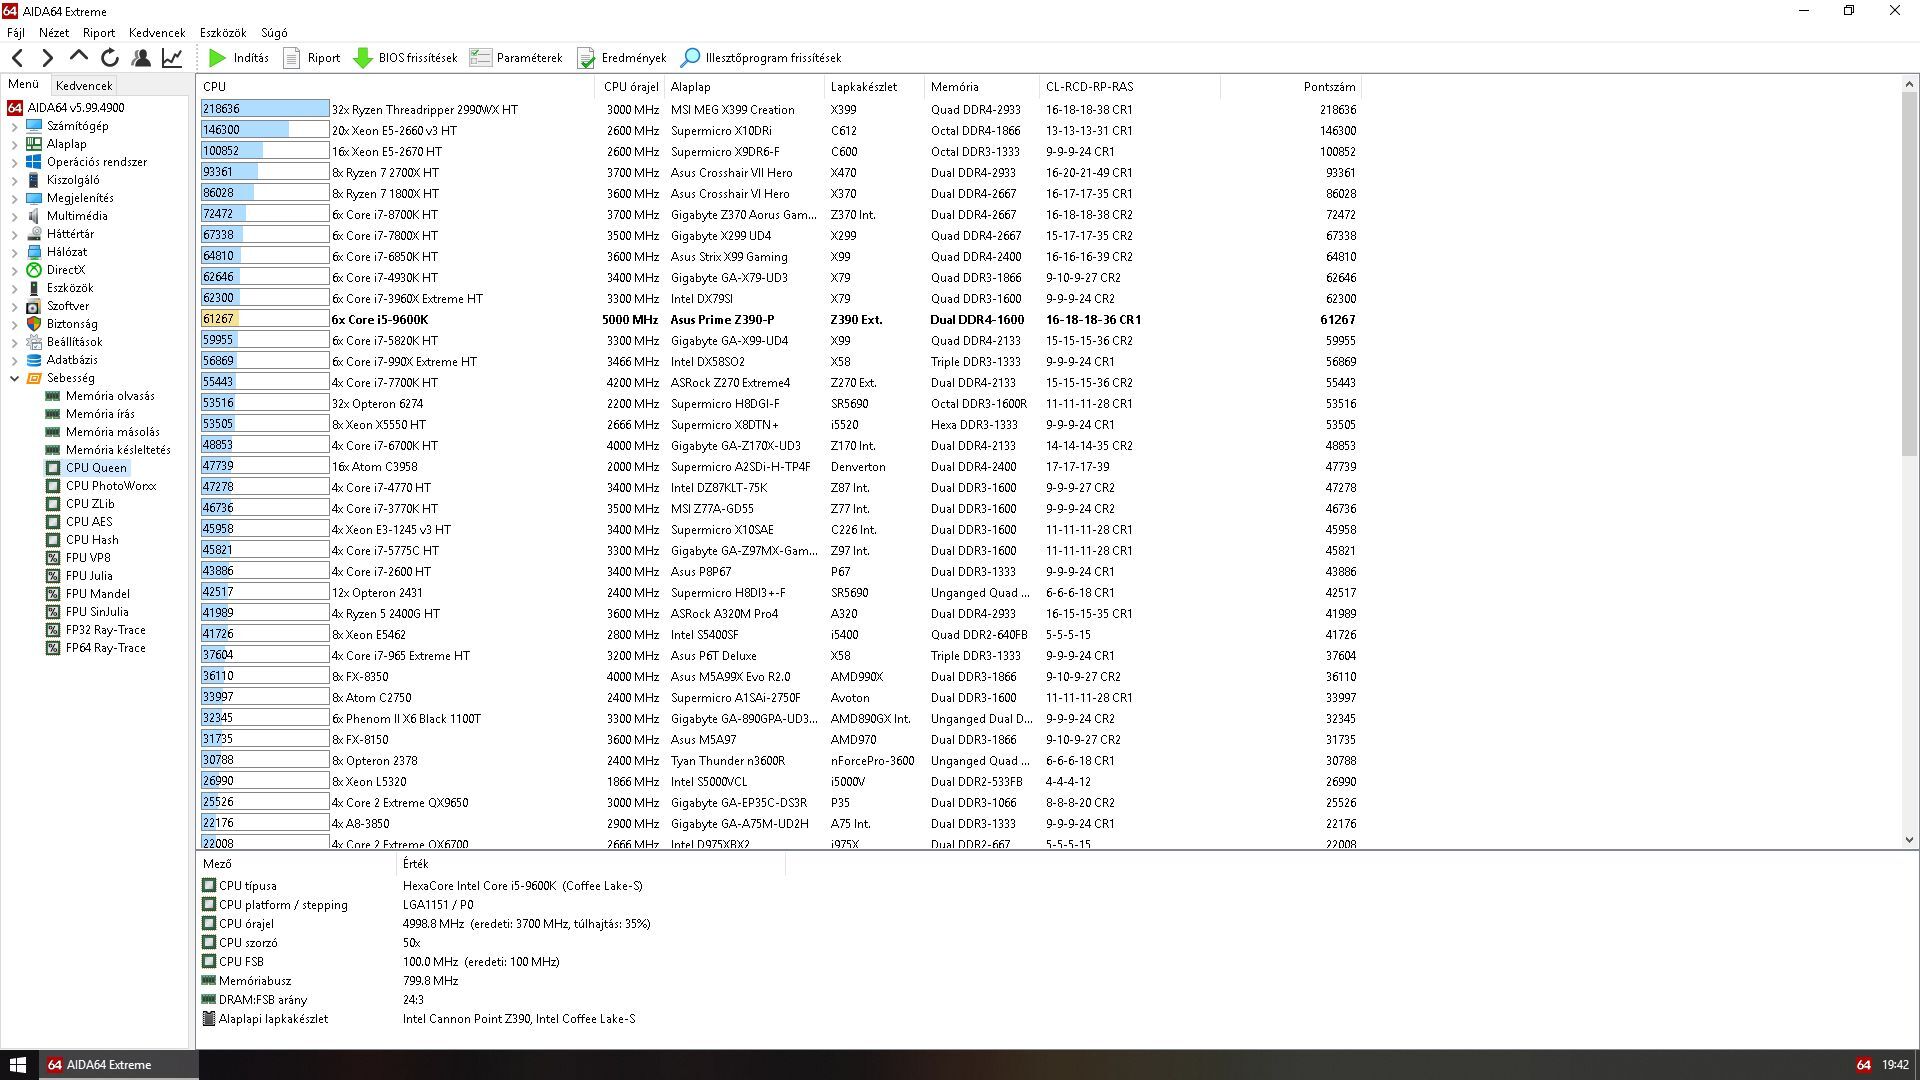Open the graph chart icon in toolbar
Screen dimensions: 1920x1080
(x=172, y=58)
